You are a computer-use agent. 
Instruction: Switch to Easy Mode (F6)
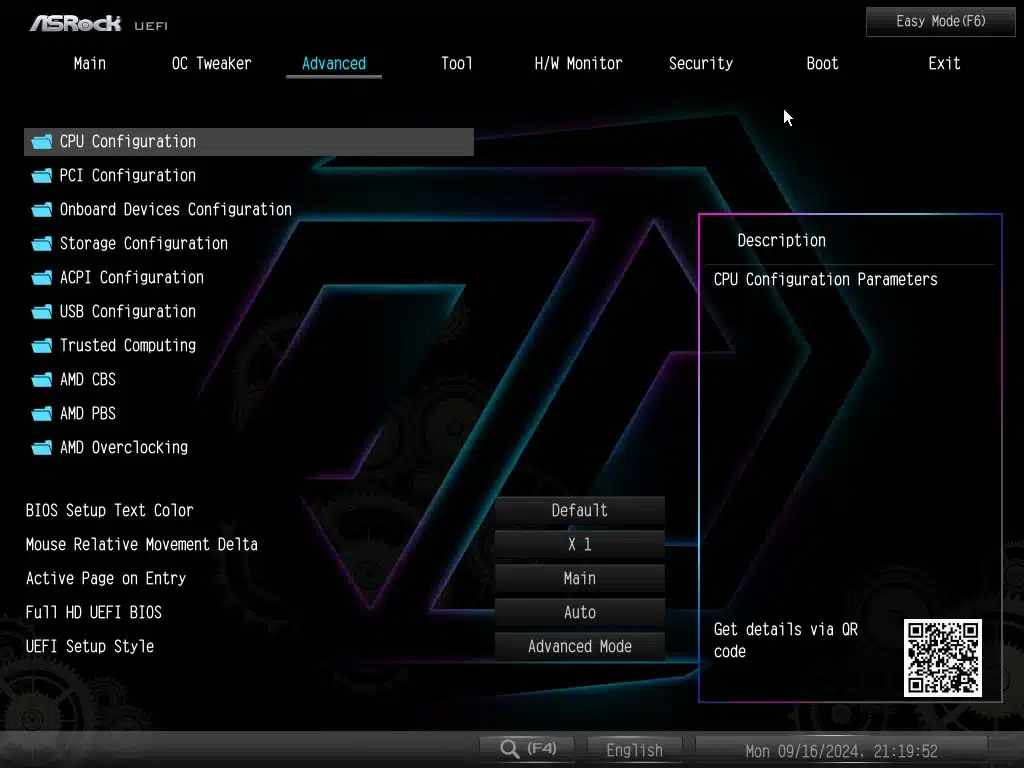[940, 22]
